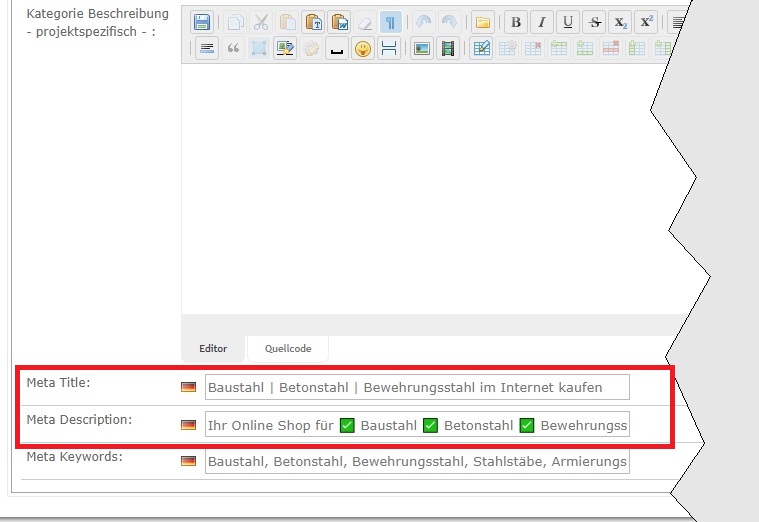The image size is (759, 522).
Task: Select the Editor tab
Action: [213, 349]
